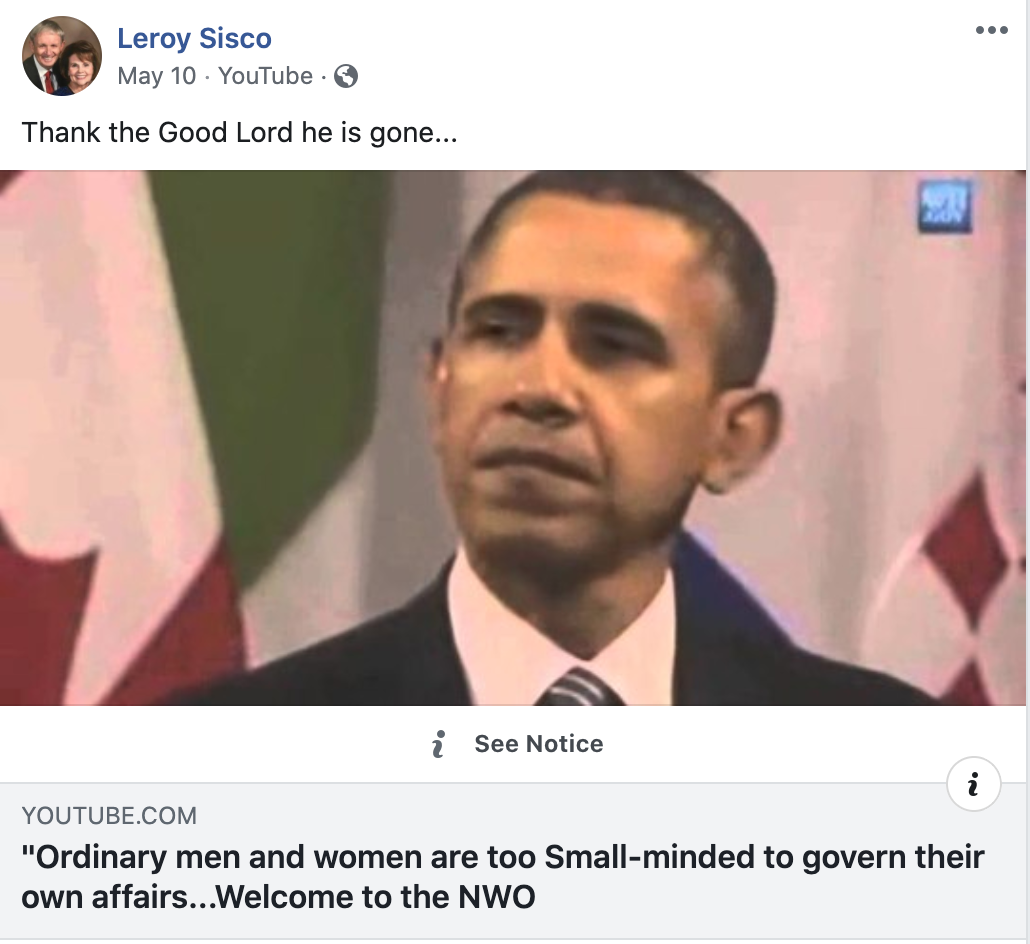This screenshot has height=944, width=1030.
Task: Open the May 10 timestamp link
Action: point(156,76)
